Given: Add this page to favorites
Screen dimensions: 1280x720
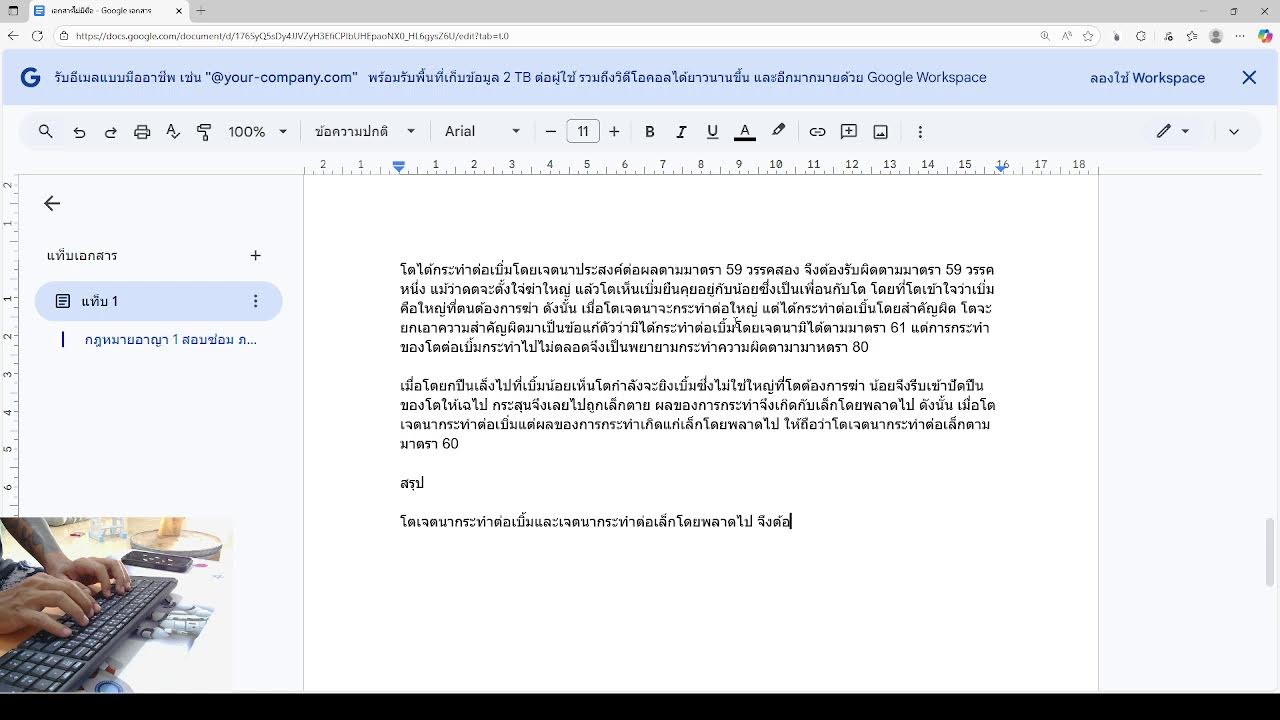Looking at the screenshot, I should point(1088,35).
